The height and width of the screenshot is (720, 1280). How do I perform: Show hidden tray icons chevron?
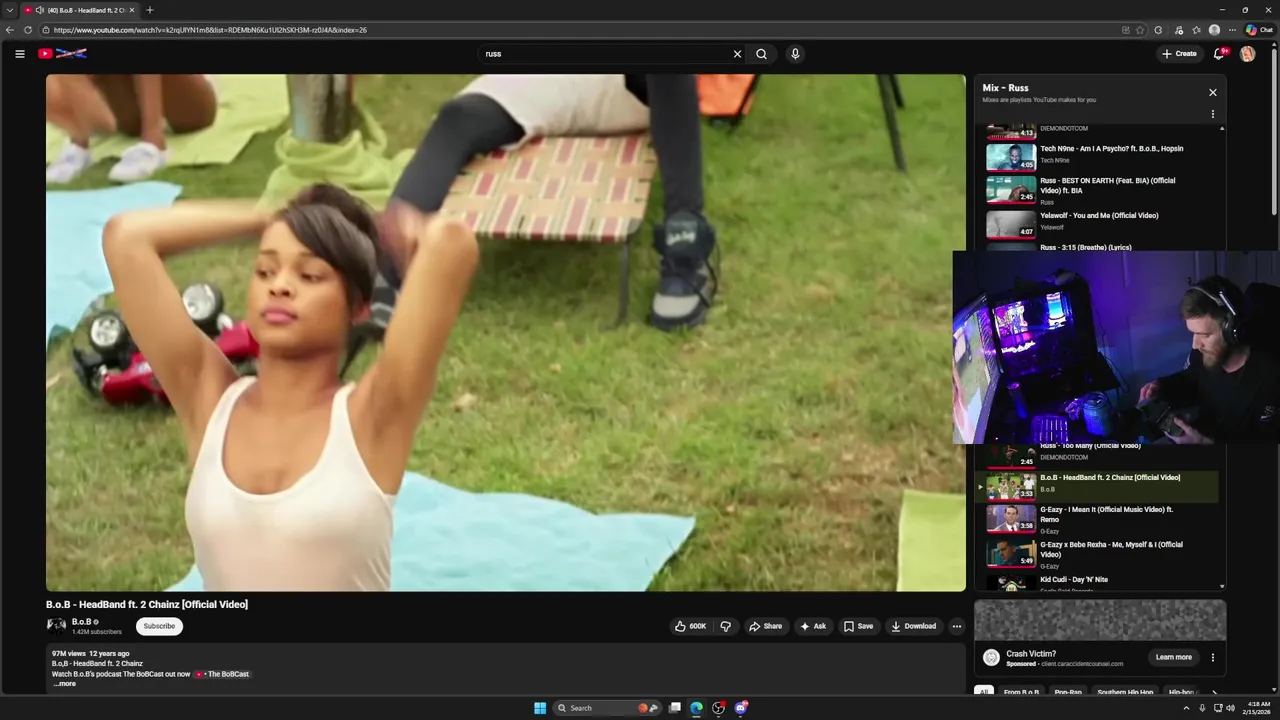coord(1185,708)
